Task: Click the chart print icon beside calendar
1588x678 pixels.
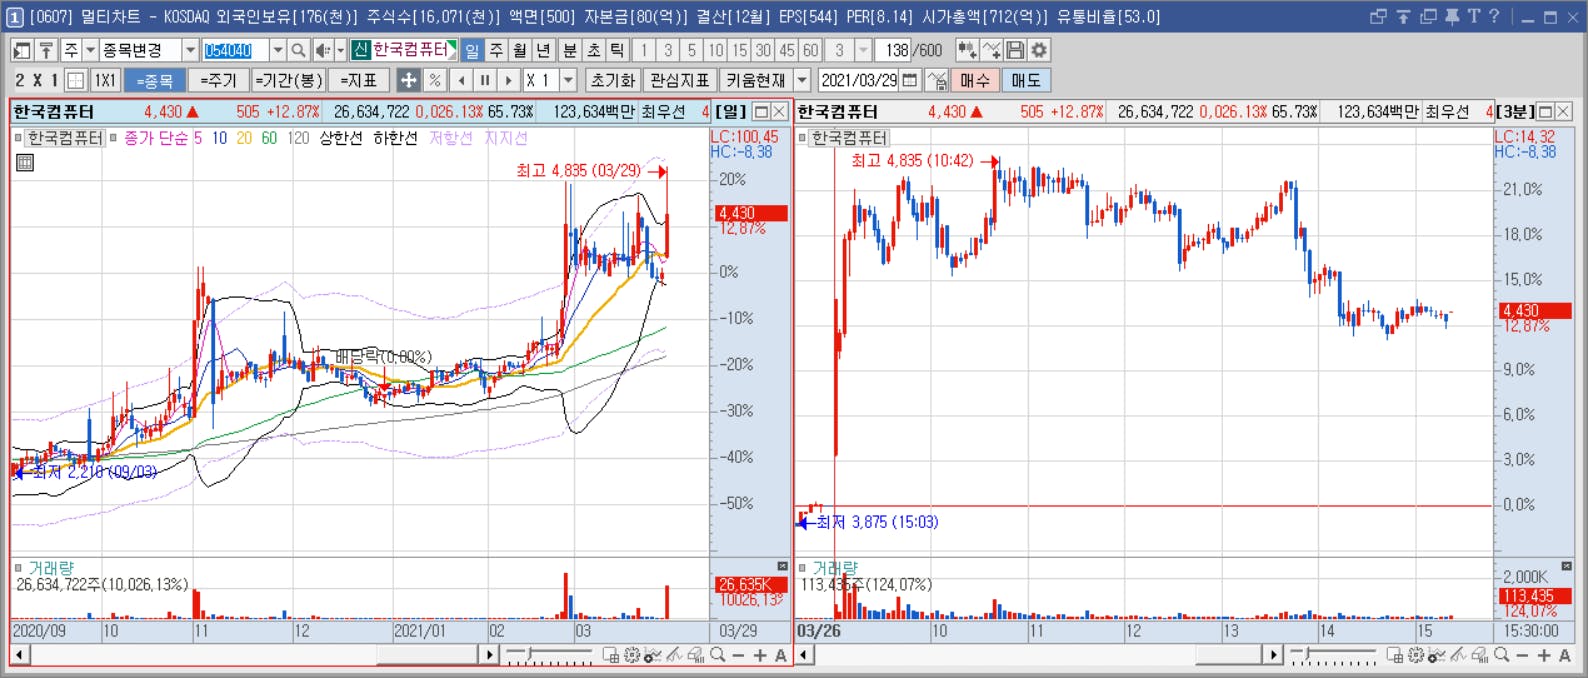Action: tap(937, 80)
